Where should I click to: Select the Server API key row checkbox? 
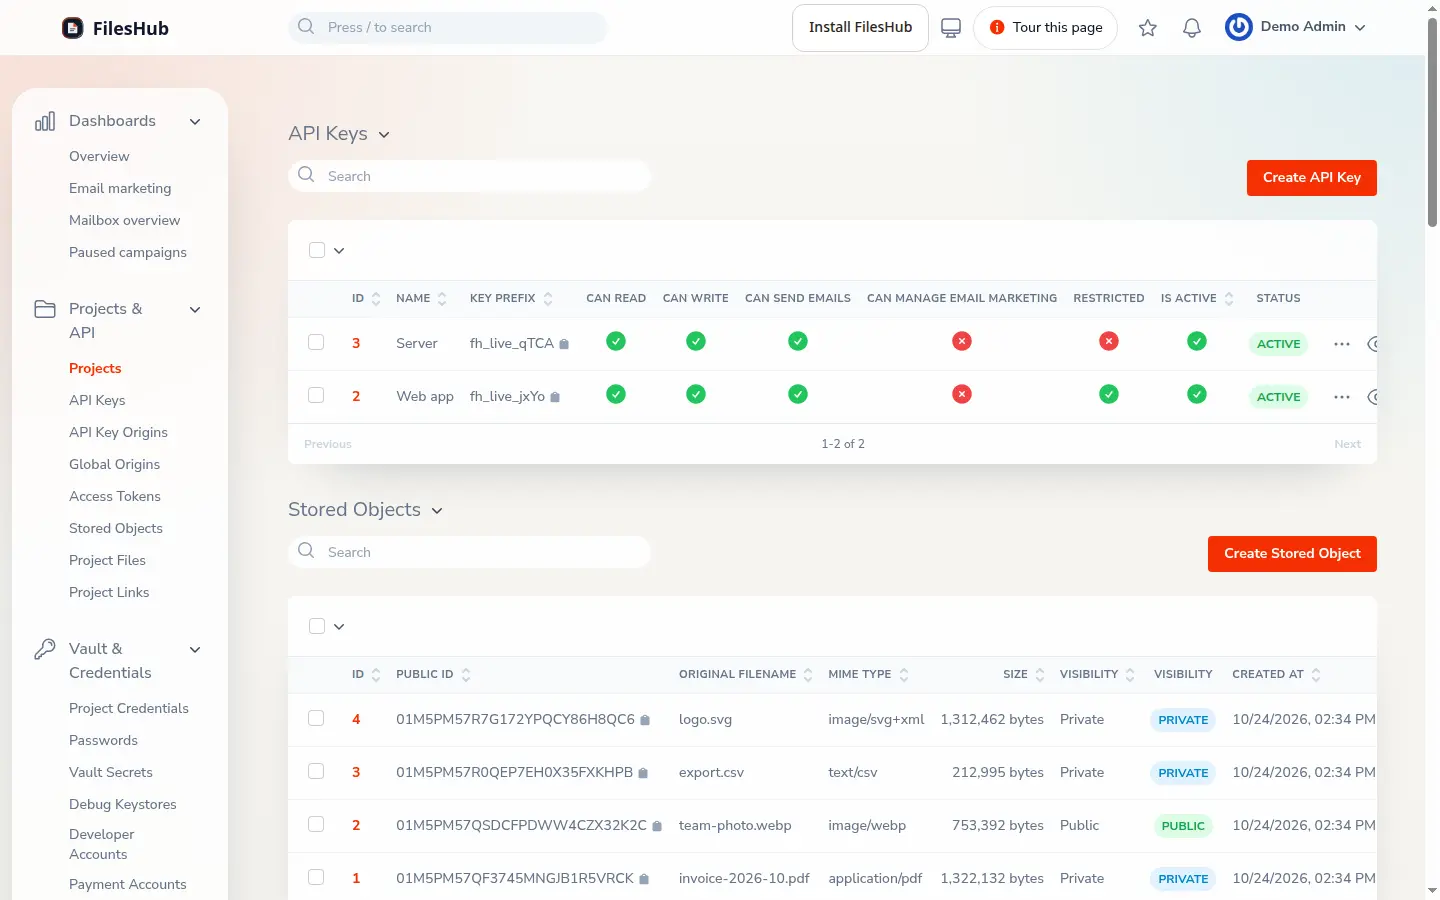point(316,342)
